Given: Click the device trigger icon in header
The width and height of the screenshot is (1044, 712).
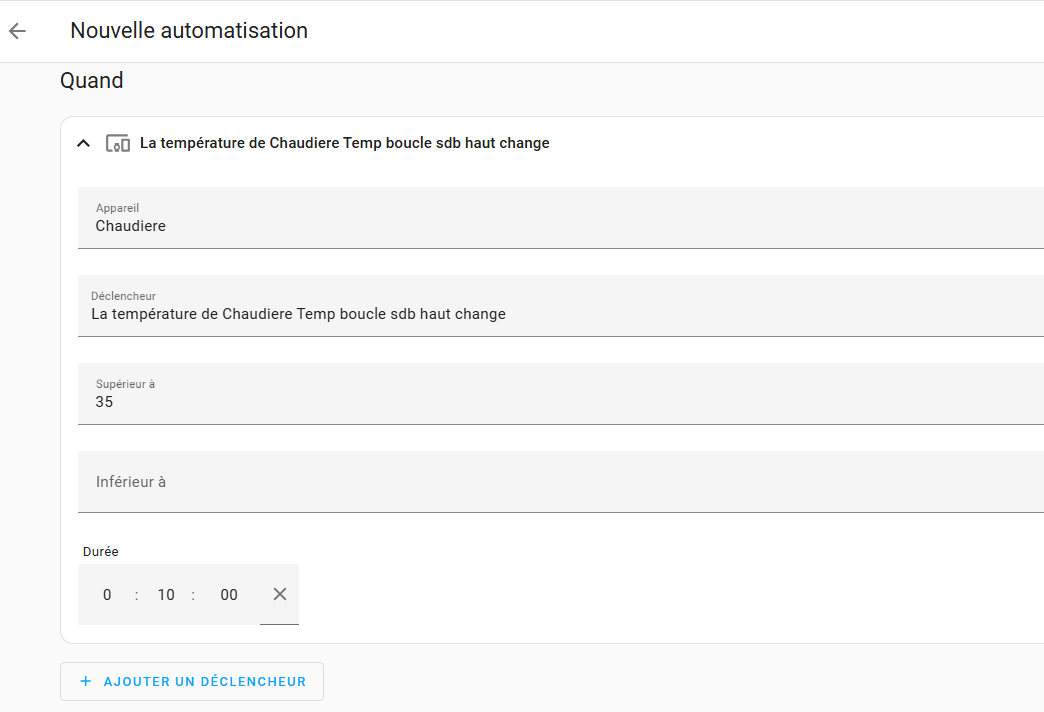Looking at the screenshot, I should tap(118, 143).
